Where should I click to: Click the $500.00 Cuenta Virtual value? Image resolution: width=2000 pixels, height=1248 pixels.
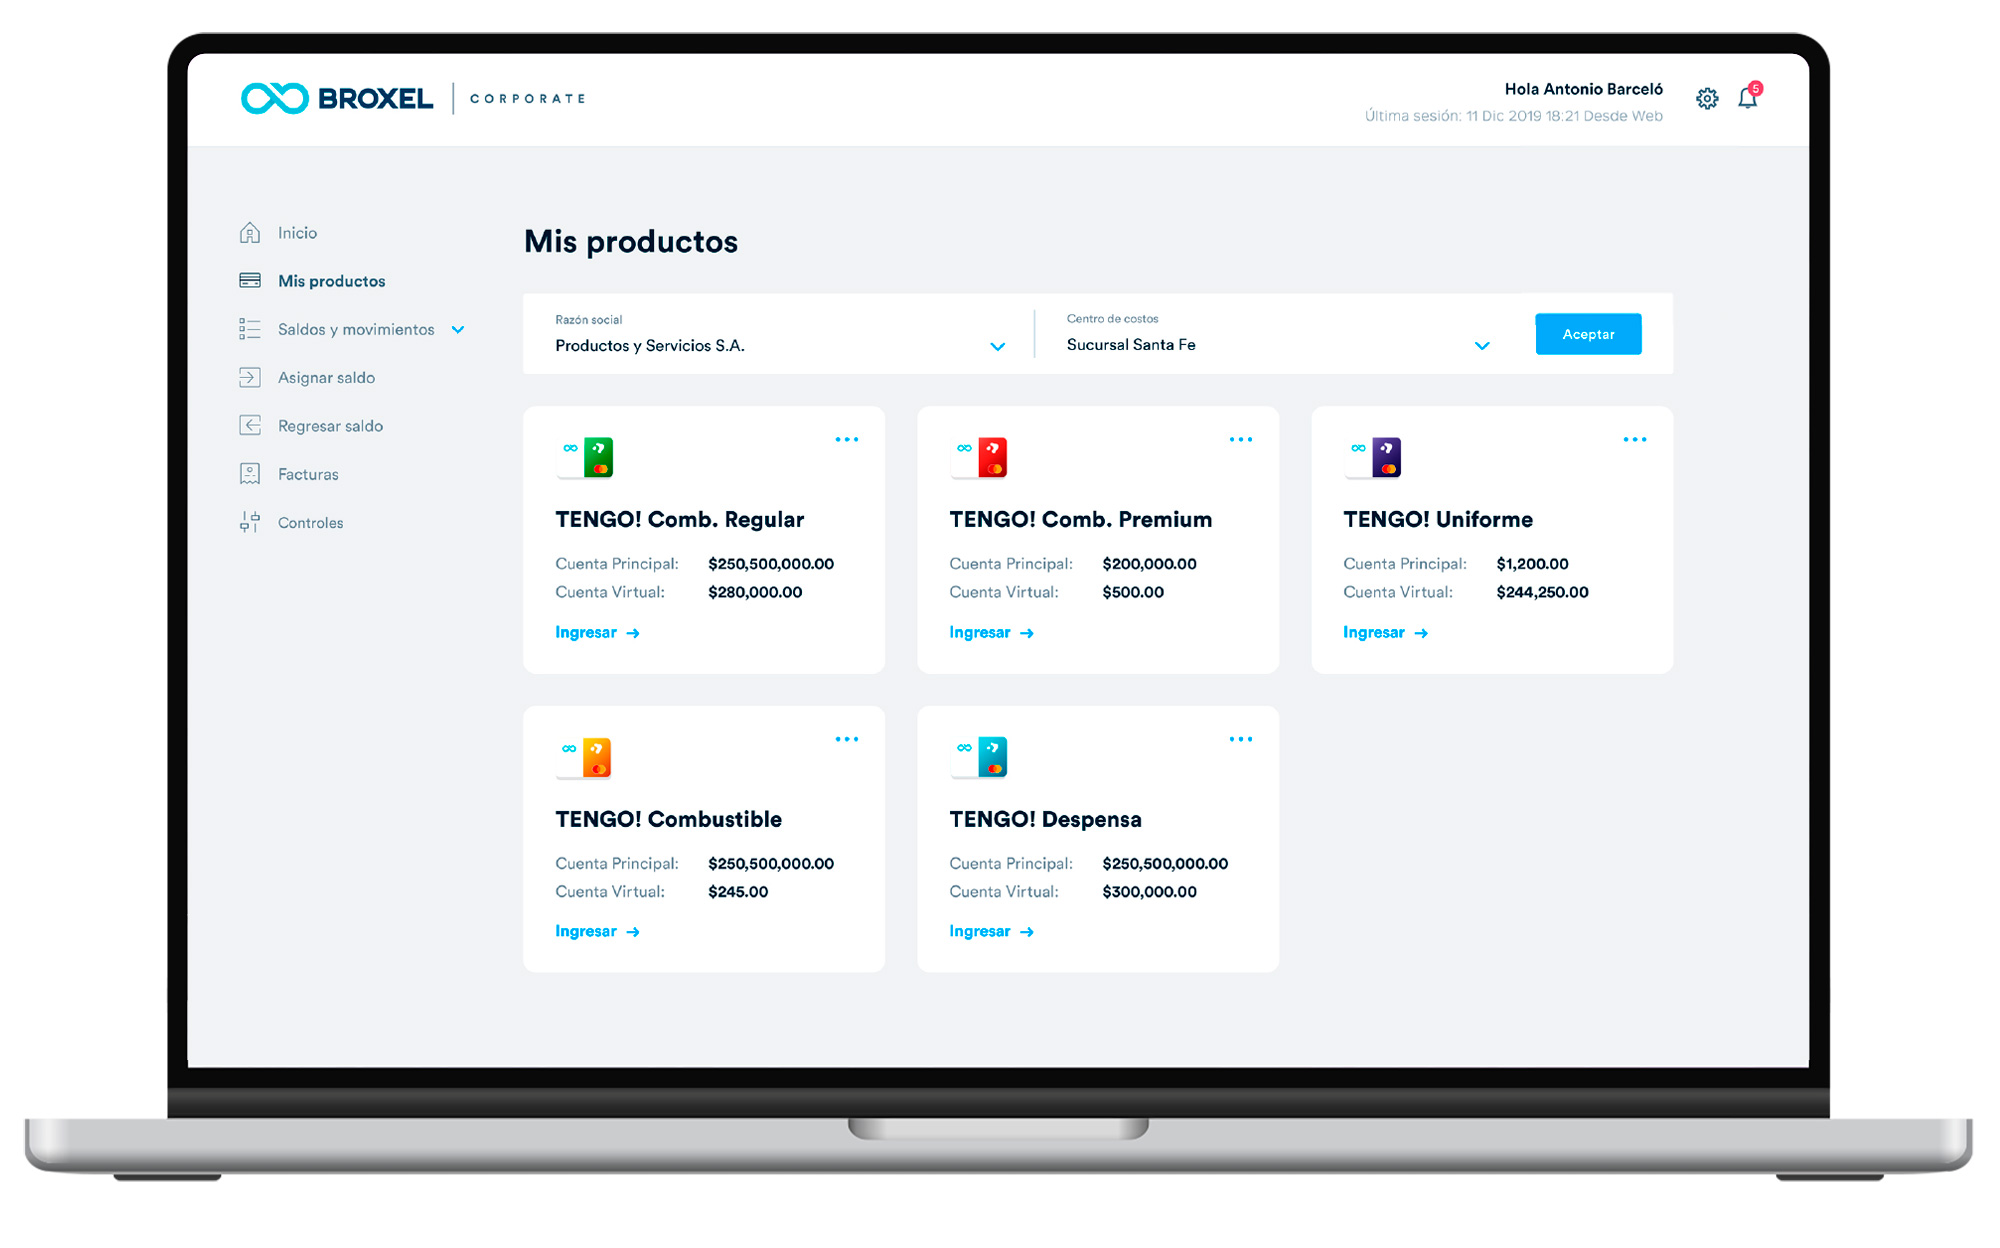point(1133,592)
